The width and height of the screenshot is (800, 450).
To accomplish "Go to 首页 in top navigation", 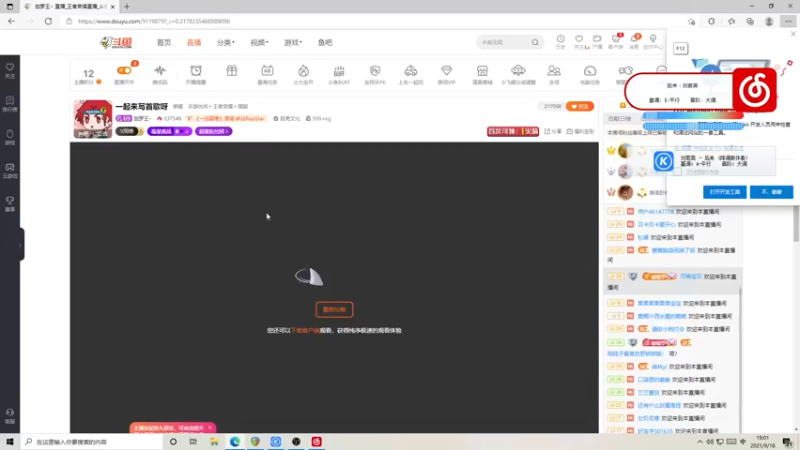I will [x=164, y=42].
